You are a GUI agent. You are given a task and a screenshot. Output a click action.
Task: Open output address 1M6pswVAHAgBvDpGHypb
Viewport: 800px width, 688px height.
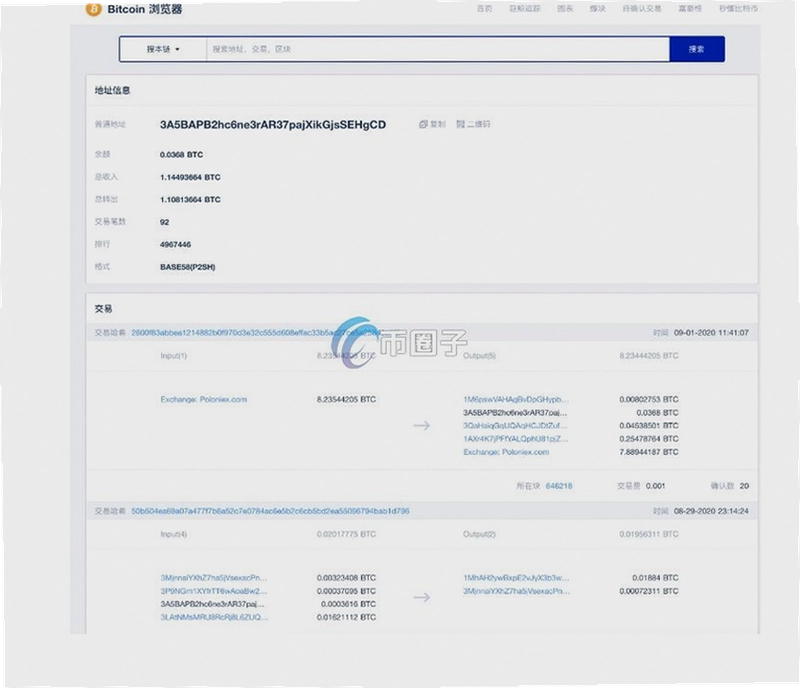click(516, 399)
